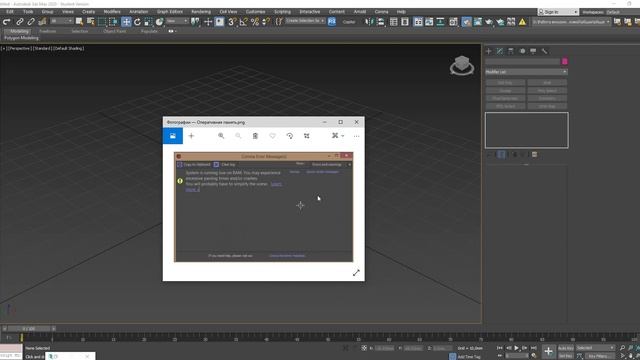Click the yellow warning triangle icon
The image size is (640, 360).
pyautogui.click(x=522, y=22)
